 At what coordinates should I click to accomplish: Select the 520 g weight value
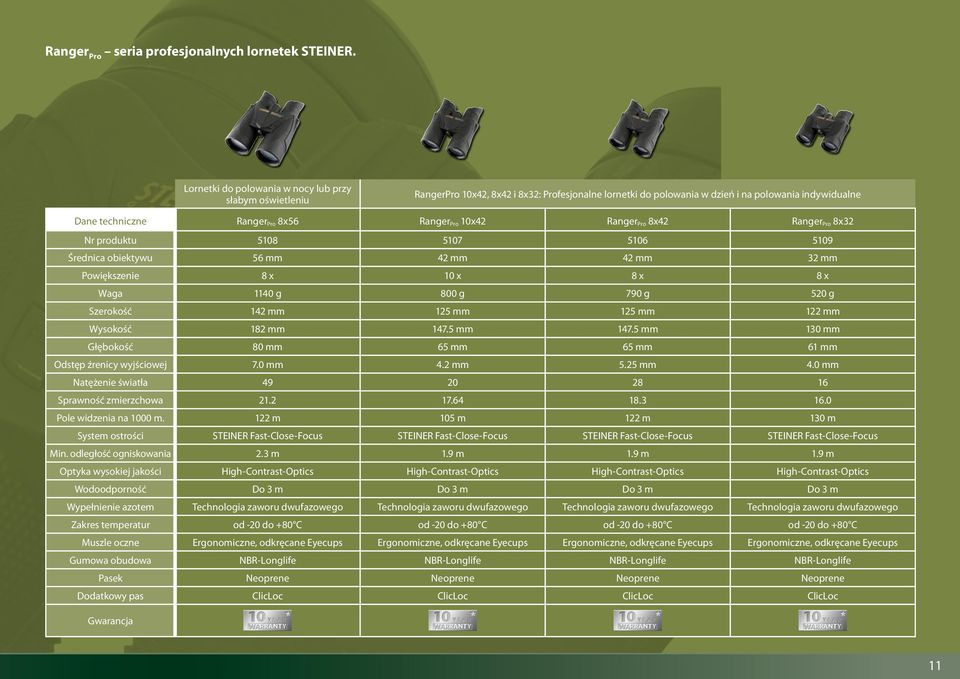(x=822, y=293)
